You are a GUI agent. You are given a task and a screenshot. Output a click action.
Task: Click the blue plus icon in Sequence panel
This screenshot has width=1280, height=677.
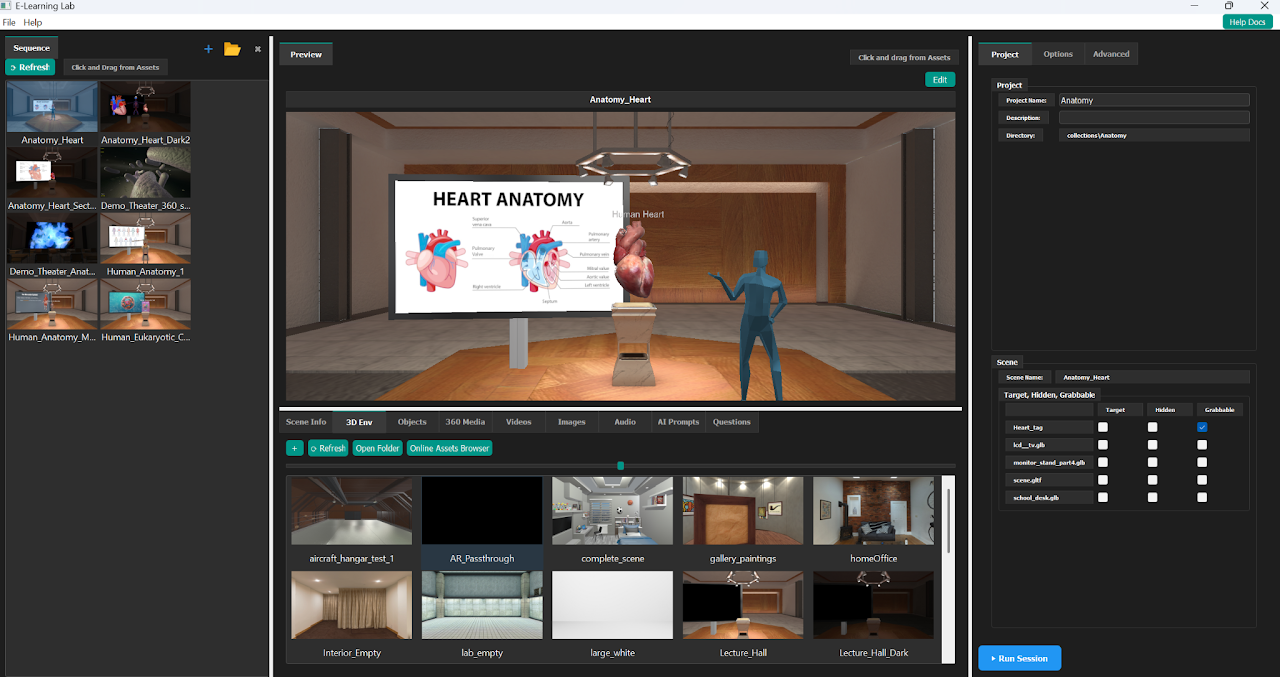coord(208,49)
